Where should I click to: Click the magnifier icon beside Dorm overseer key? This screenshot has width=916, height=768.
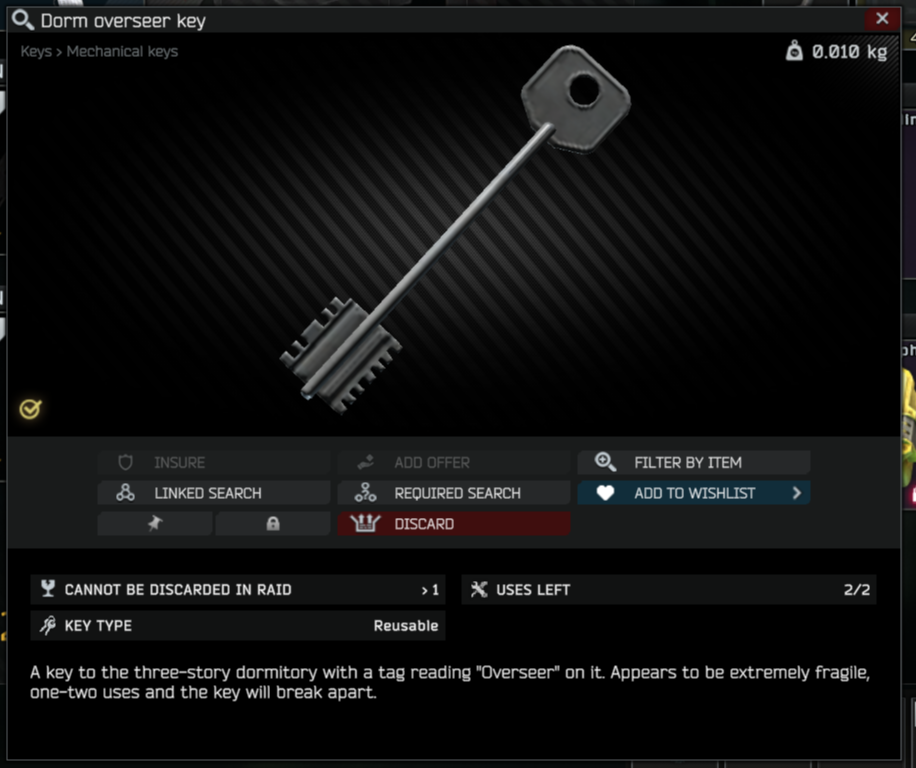tap(23, 20)
